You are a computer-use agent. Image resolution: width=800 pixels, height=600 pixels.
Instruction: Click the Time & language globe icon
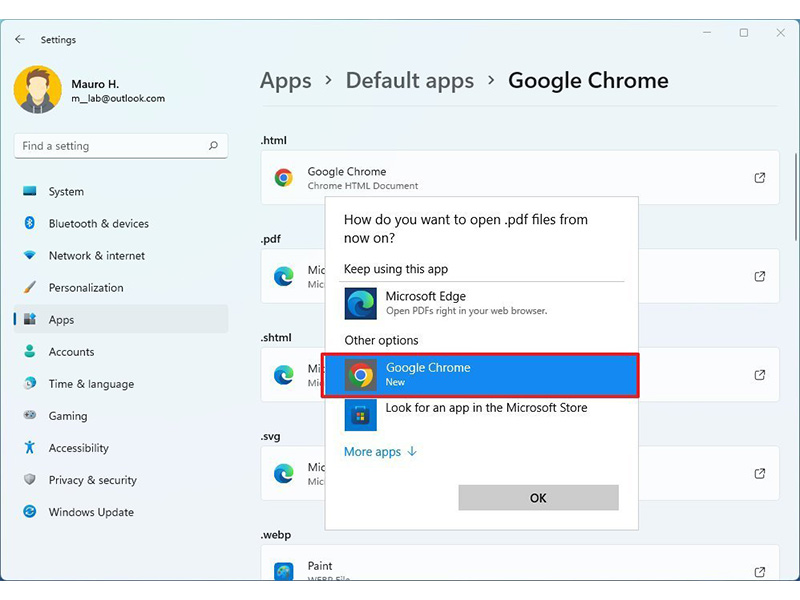(x=30, y=383)
